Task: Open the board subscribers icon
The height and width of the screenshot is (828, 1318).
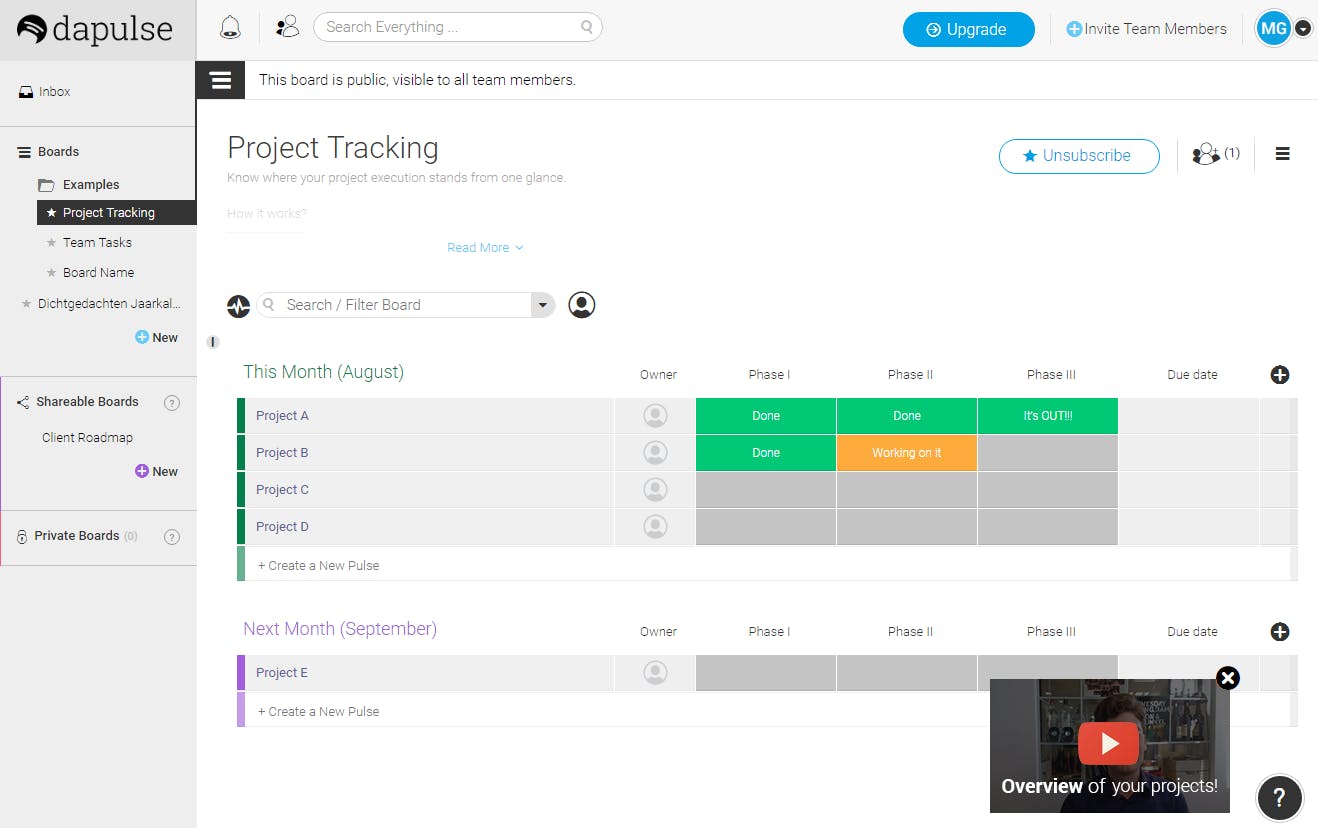Action: click(1207, 154)
